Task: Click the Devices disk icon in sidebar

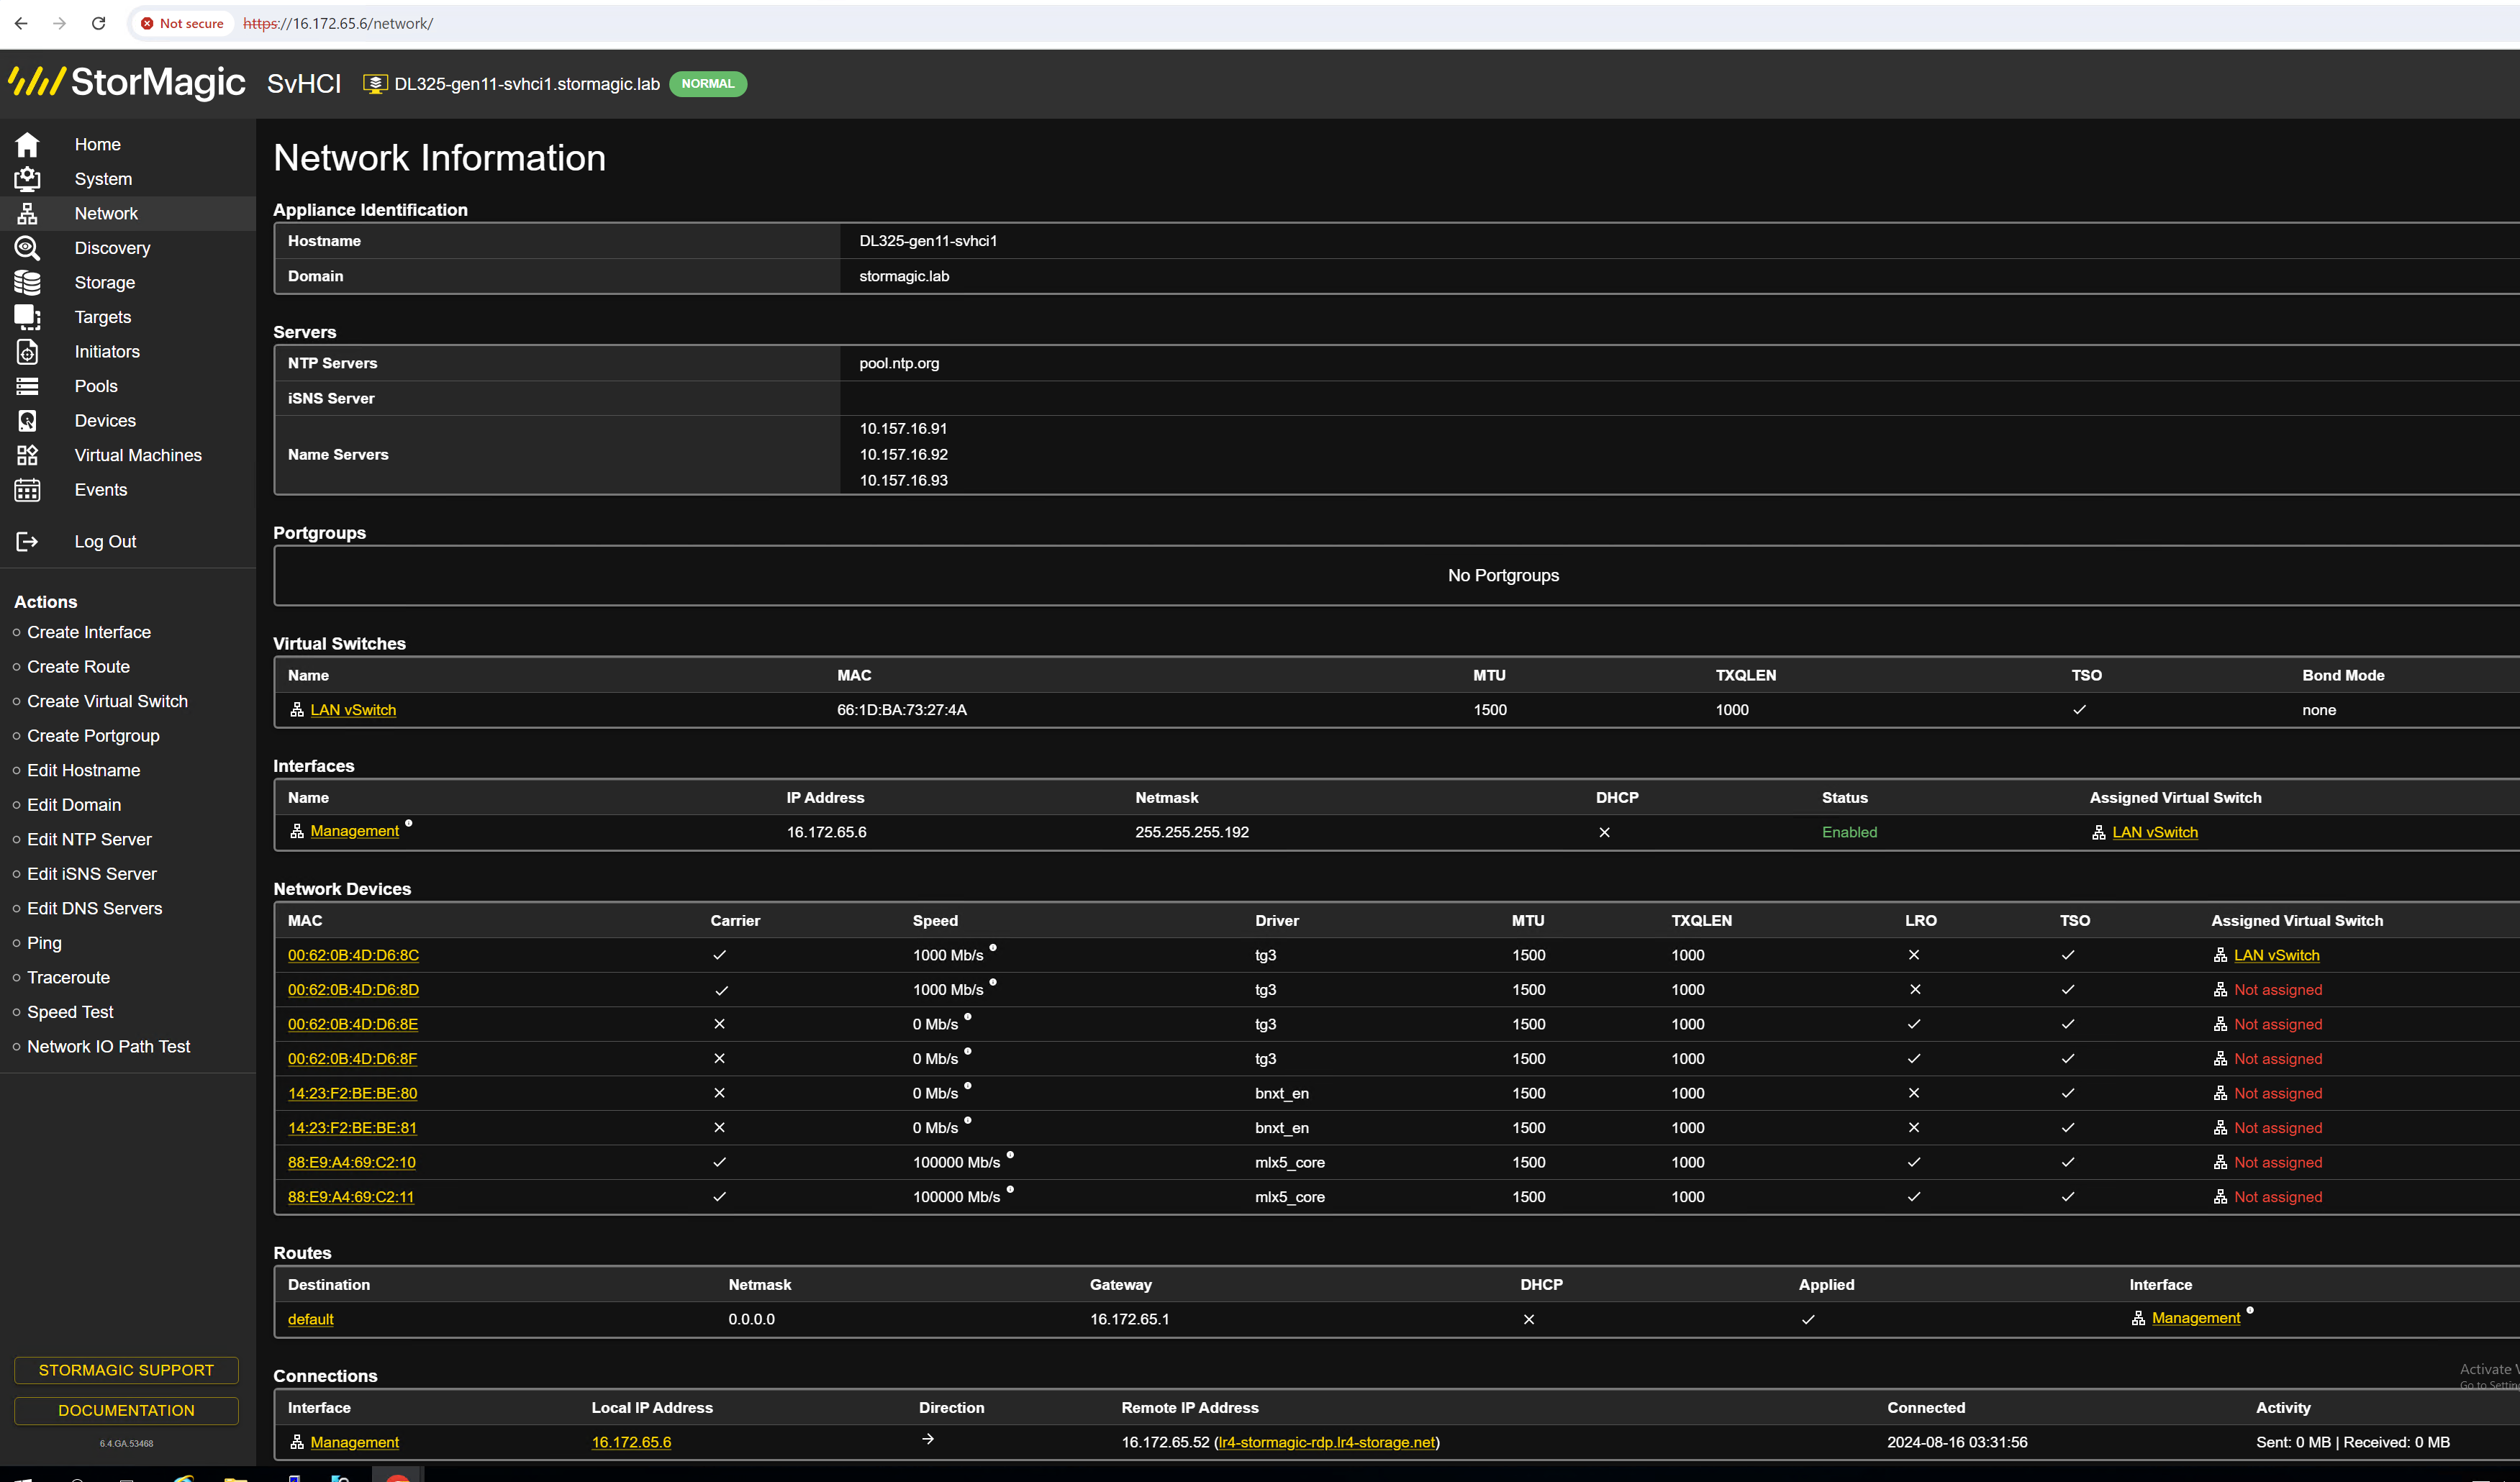Action: (x=27, y=420)
